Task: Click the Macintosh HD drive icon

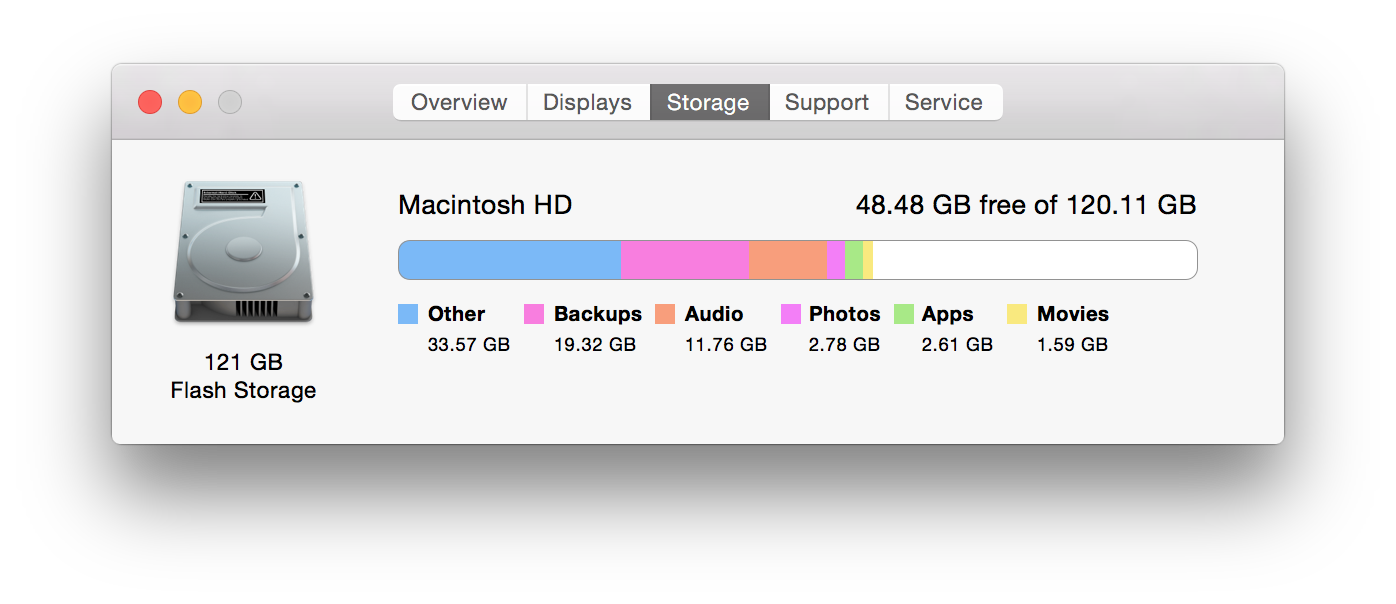Action: 243,252
